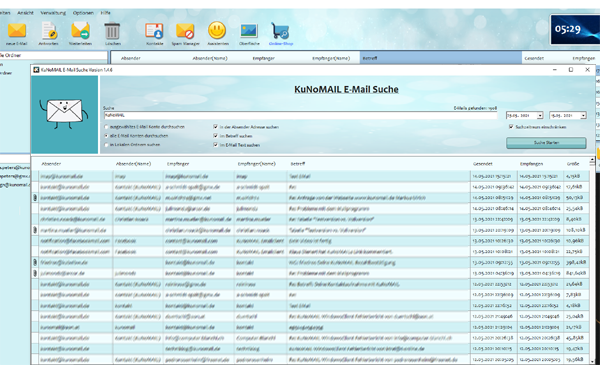The height and width of the screenshot is (365, 600).
Task: Select 'alle E-Mail Konten durchsuchen' radio
Action: pyautogui.click(x=106, y=136)
